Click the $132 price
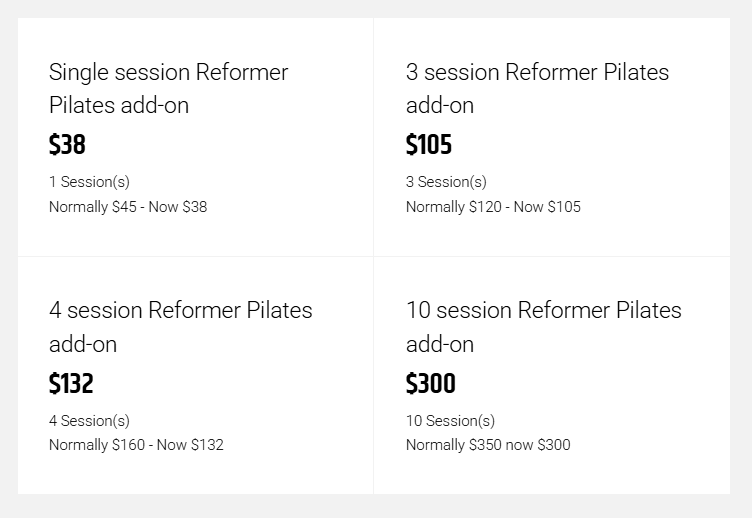752x518 pixels. (71, 383)
